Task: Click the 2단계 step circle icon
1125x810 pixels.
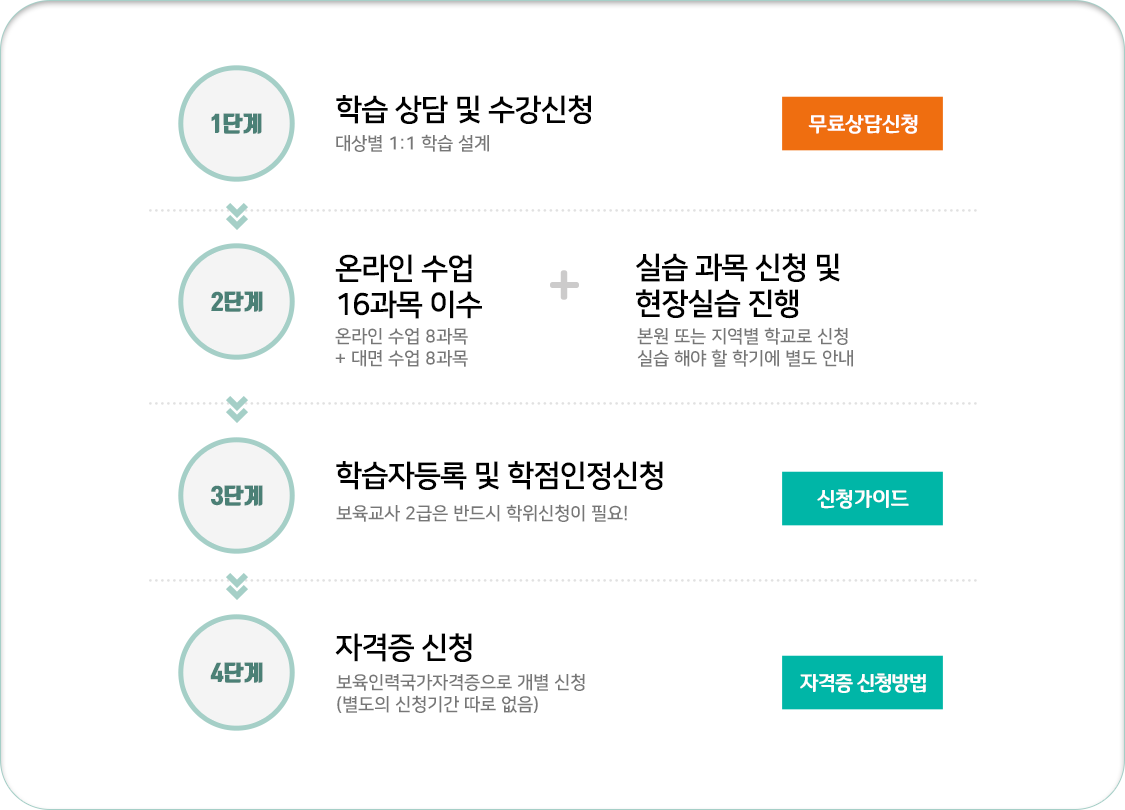Action: [x=236, y=301]
